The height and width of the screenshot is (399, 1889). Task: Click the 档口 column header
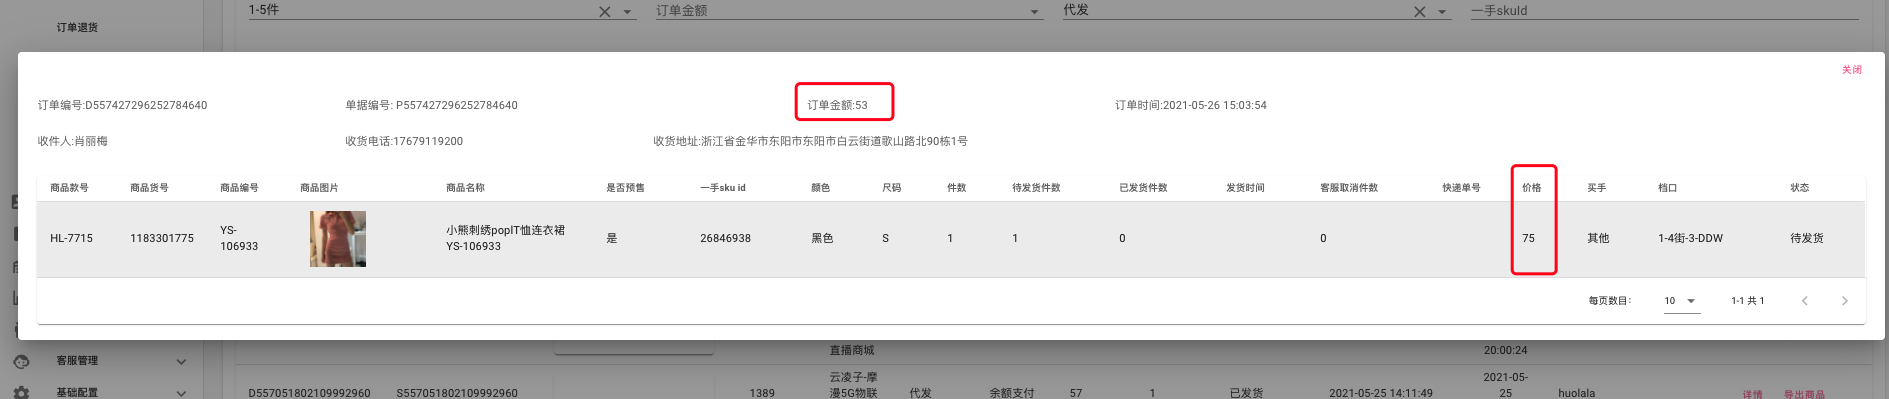pos(1667,188)
